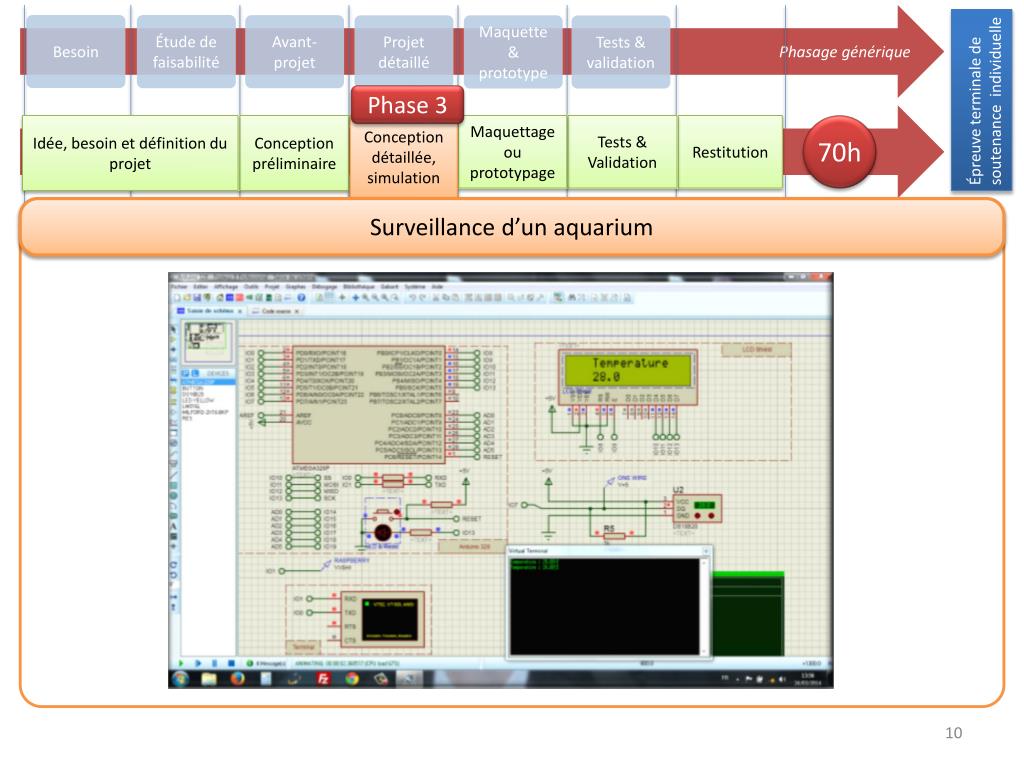Open FileZilla from the taskbar
Screen dimensions: 1024x768
click(x=323, y=679)
